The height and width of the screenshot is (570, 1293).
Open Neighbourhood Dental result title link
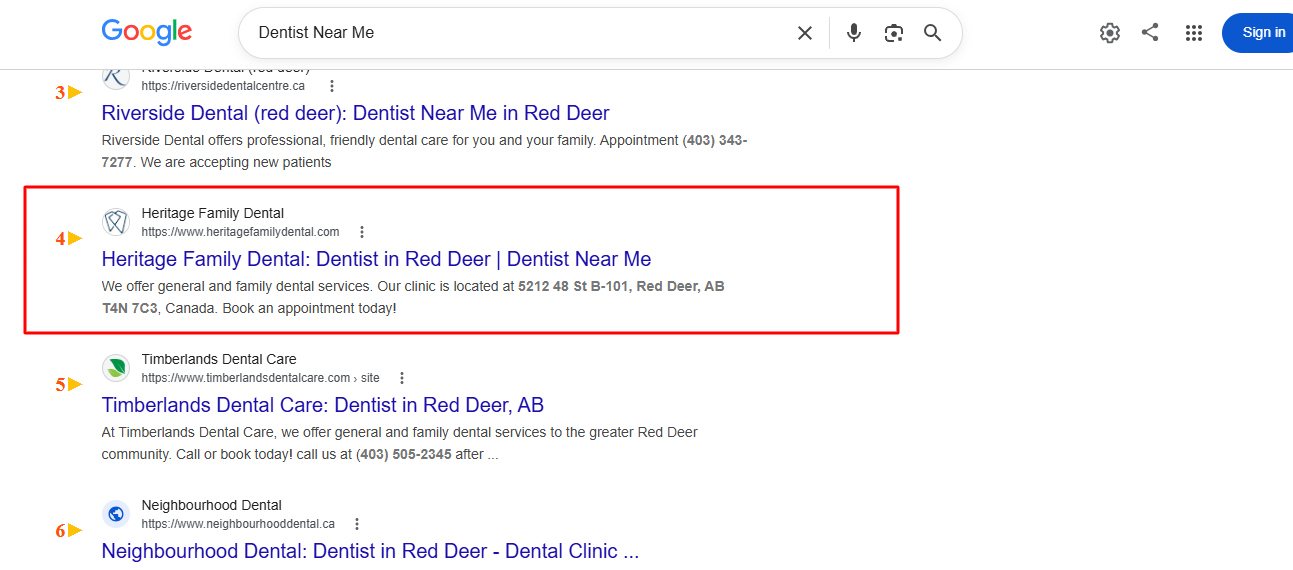pos(370,551)
